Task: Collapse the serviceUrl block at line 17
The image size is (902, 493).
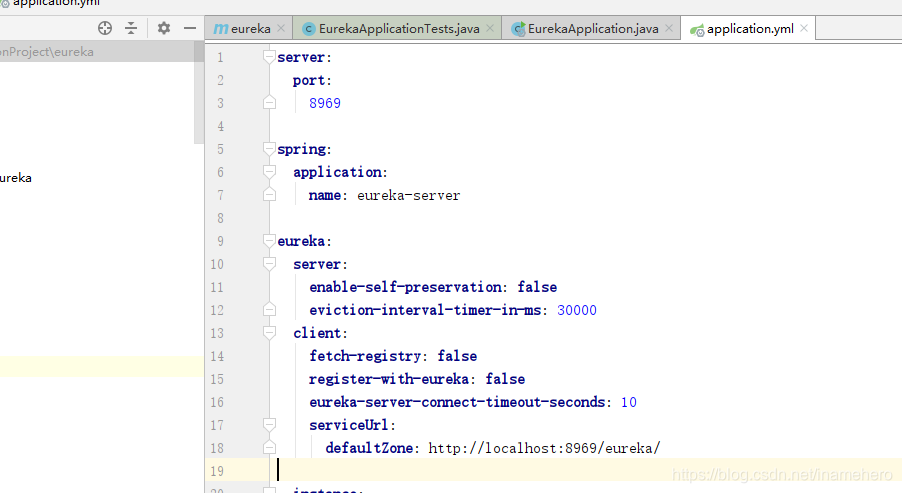Action: pos(269,425)
